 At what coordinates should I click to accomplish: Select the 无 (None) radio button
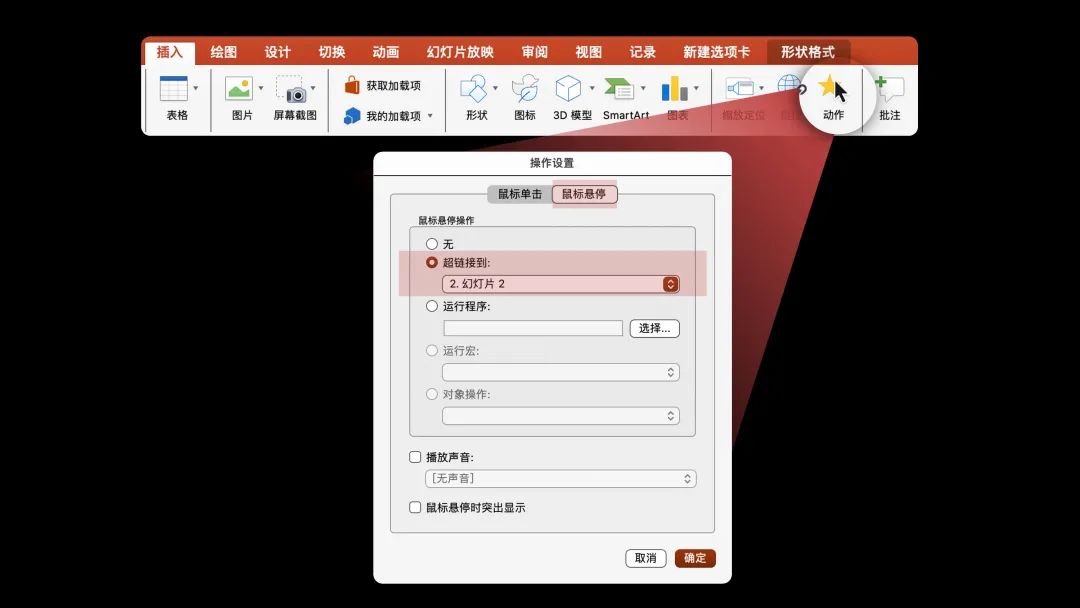[x=432, y=243]
